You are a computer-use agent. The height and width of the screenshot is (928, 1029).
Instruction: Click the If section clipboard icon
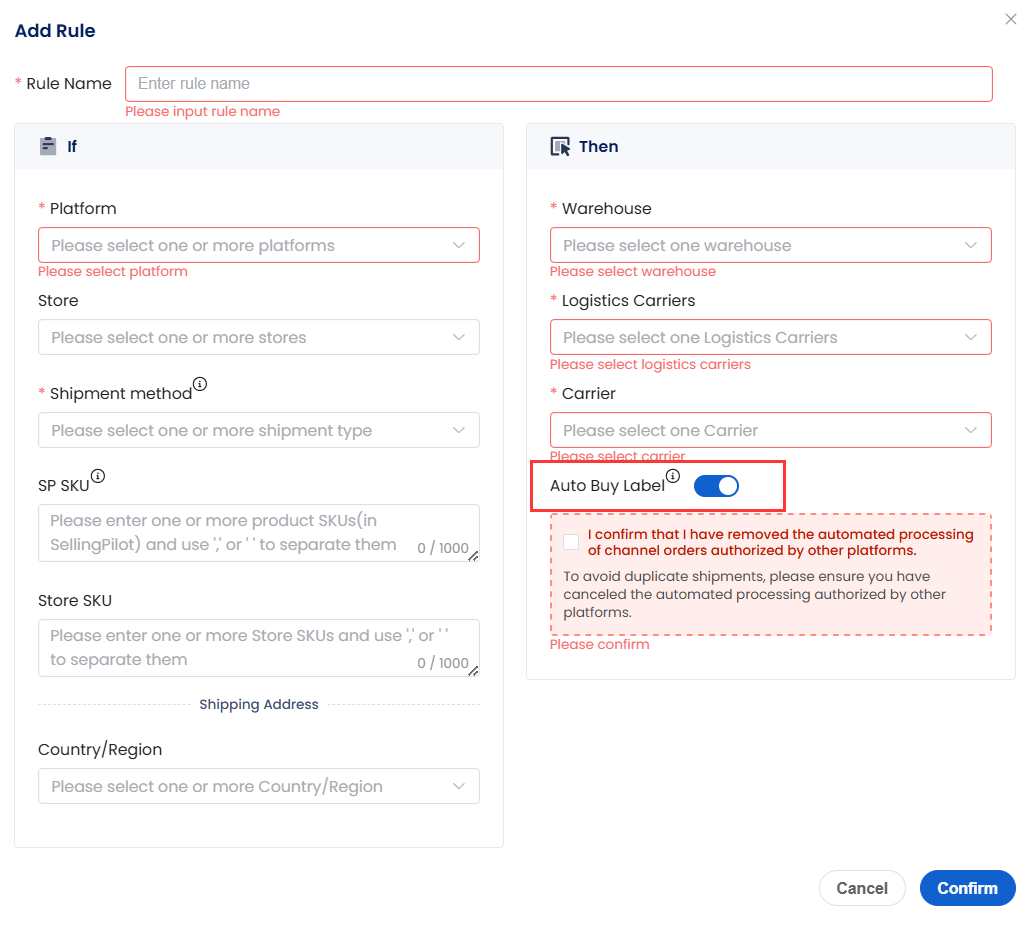48,146
